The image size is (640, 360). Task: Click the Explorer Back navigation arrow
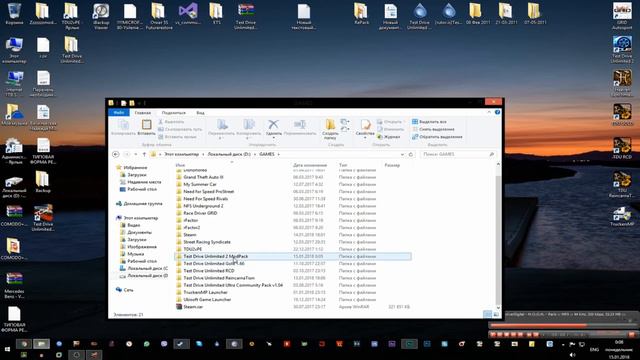click(116, 154)
